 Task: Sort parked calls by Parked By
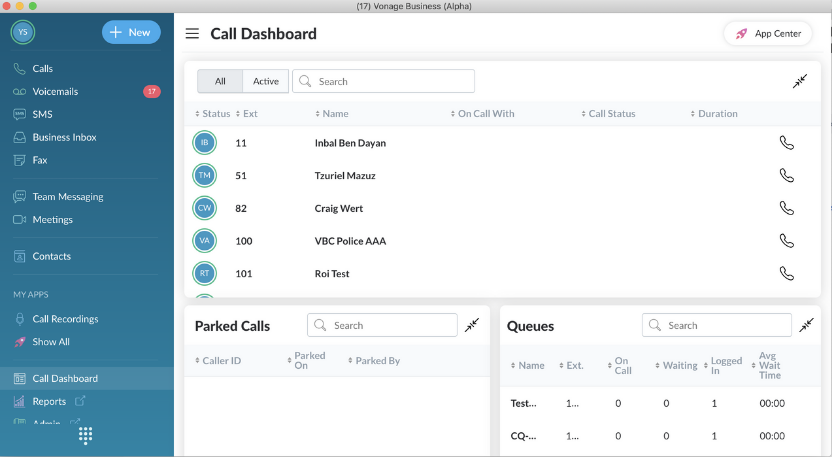374,360
